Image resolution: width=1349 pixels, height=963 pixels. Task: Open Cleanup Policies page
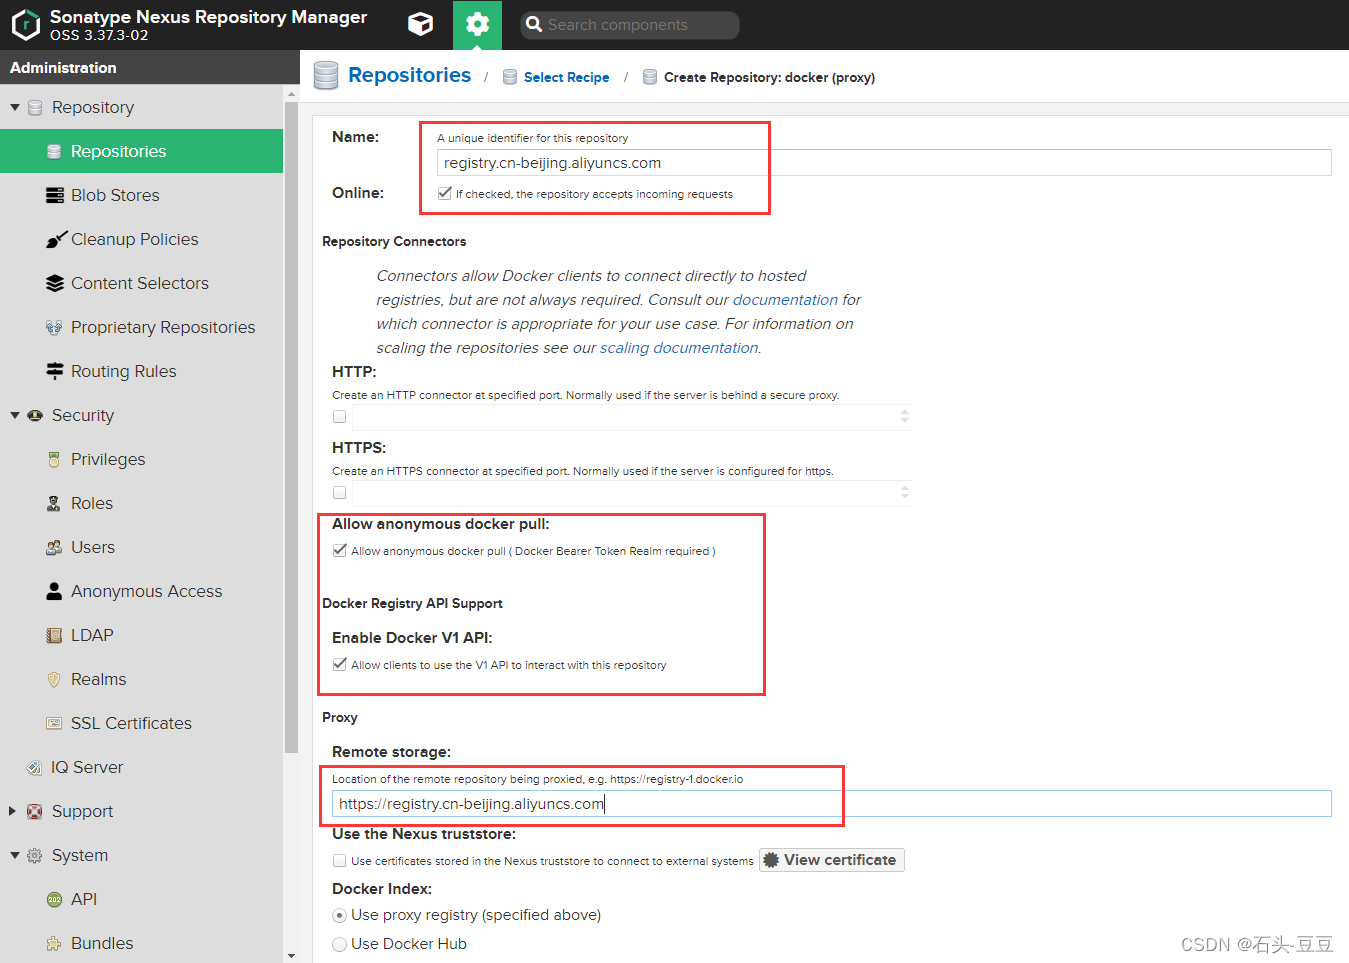(141, 239)
